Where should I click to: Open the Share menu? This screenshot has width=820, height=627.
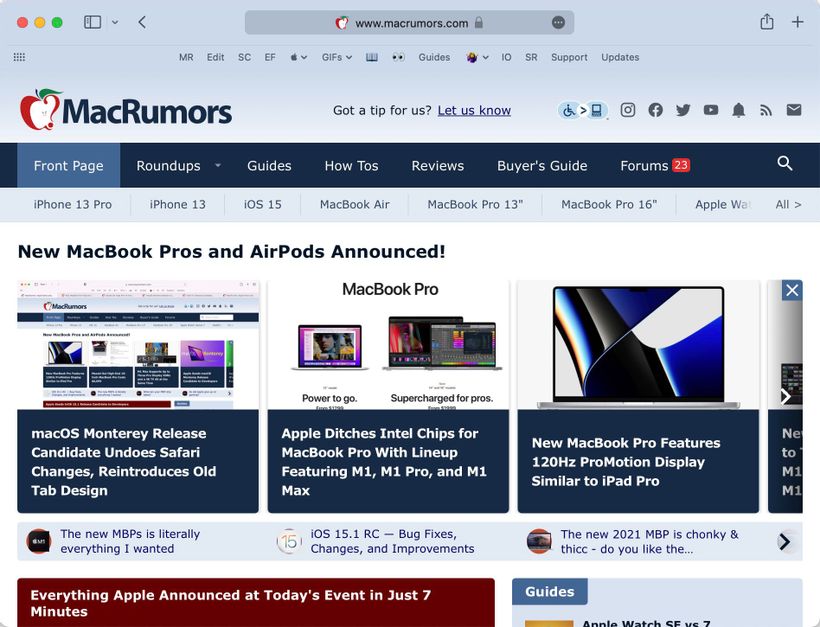767,21
